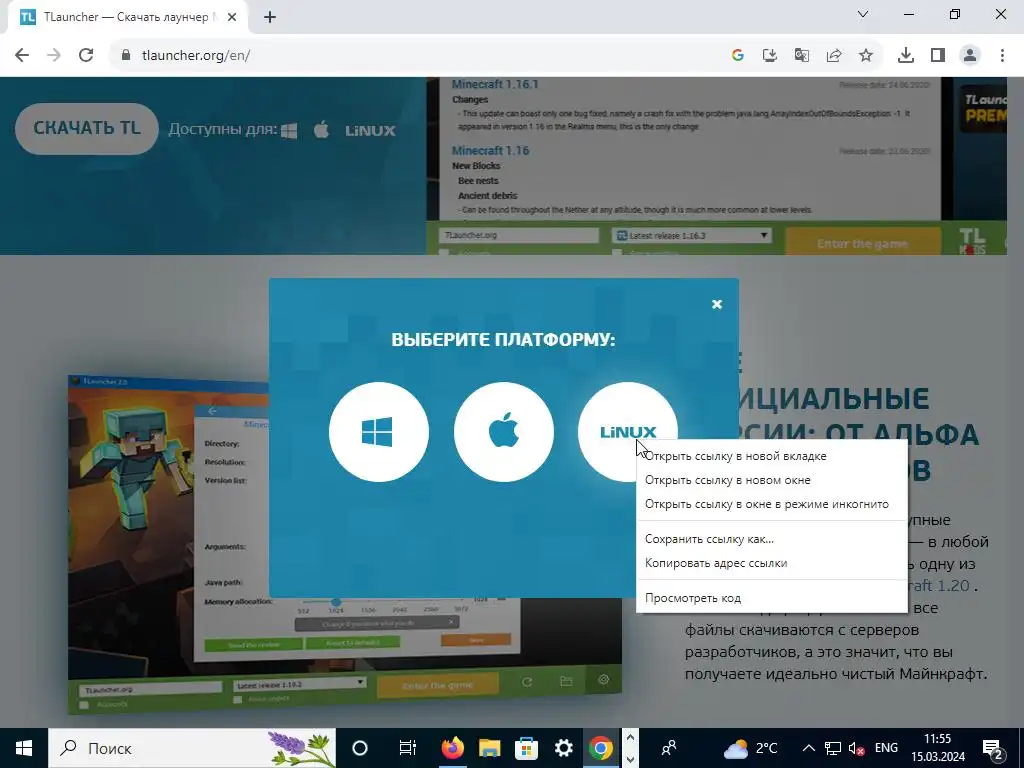This screenshot has height=768, width=1024.
Task: Switch to Chrome on taskbar
Action: pyautogui.click(x=600, y=748)
